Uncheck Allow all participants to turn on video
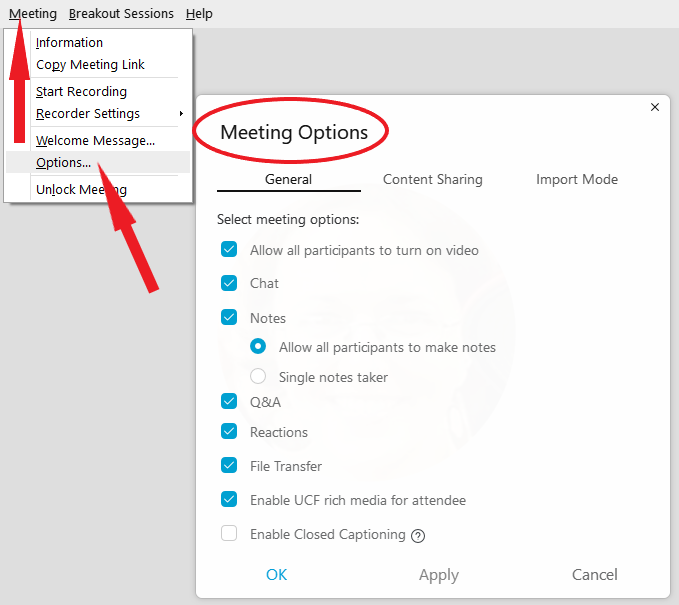Viewport: 679px width, 605px height. coord(229,249)
